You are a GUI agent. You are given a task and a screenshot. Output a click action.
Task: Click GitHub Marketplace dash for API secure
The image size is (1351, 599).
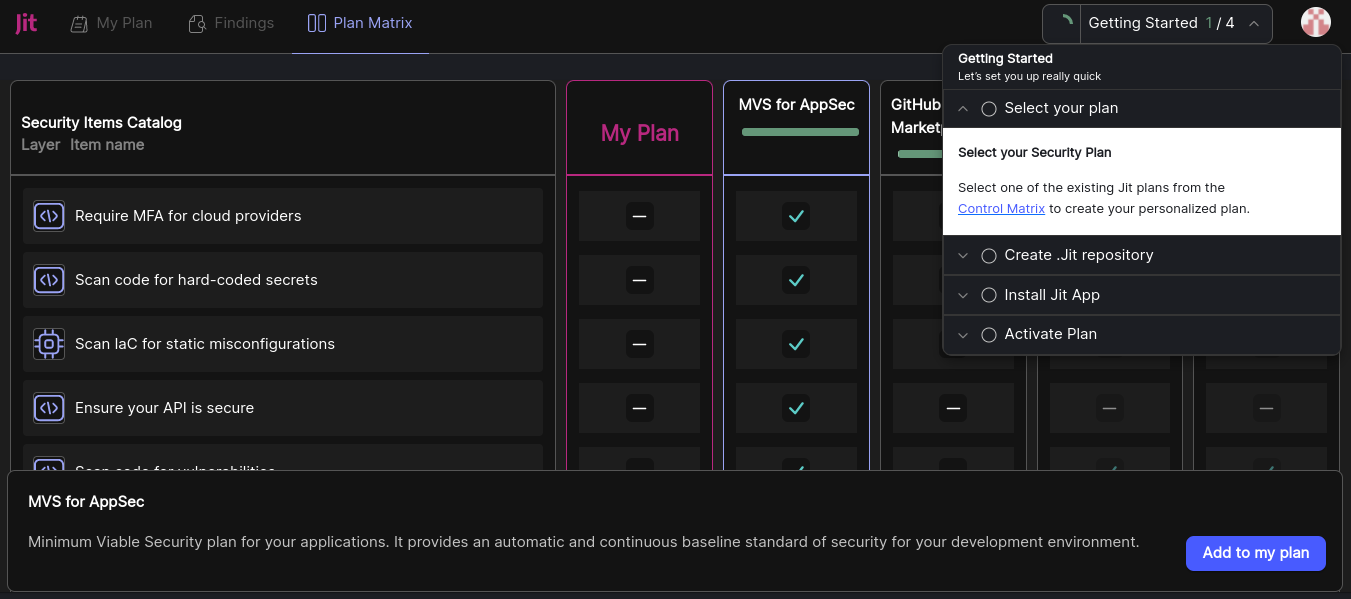point(953,408)
